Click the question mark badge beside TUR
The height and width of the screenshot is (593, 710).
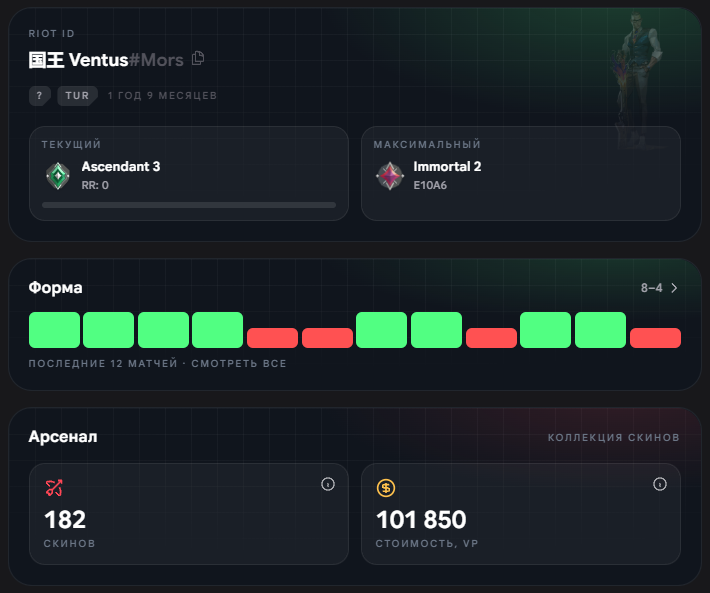[39, 96]
